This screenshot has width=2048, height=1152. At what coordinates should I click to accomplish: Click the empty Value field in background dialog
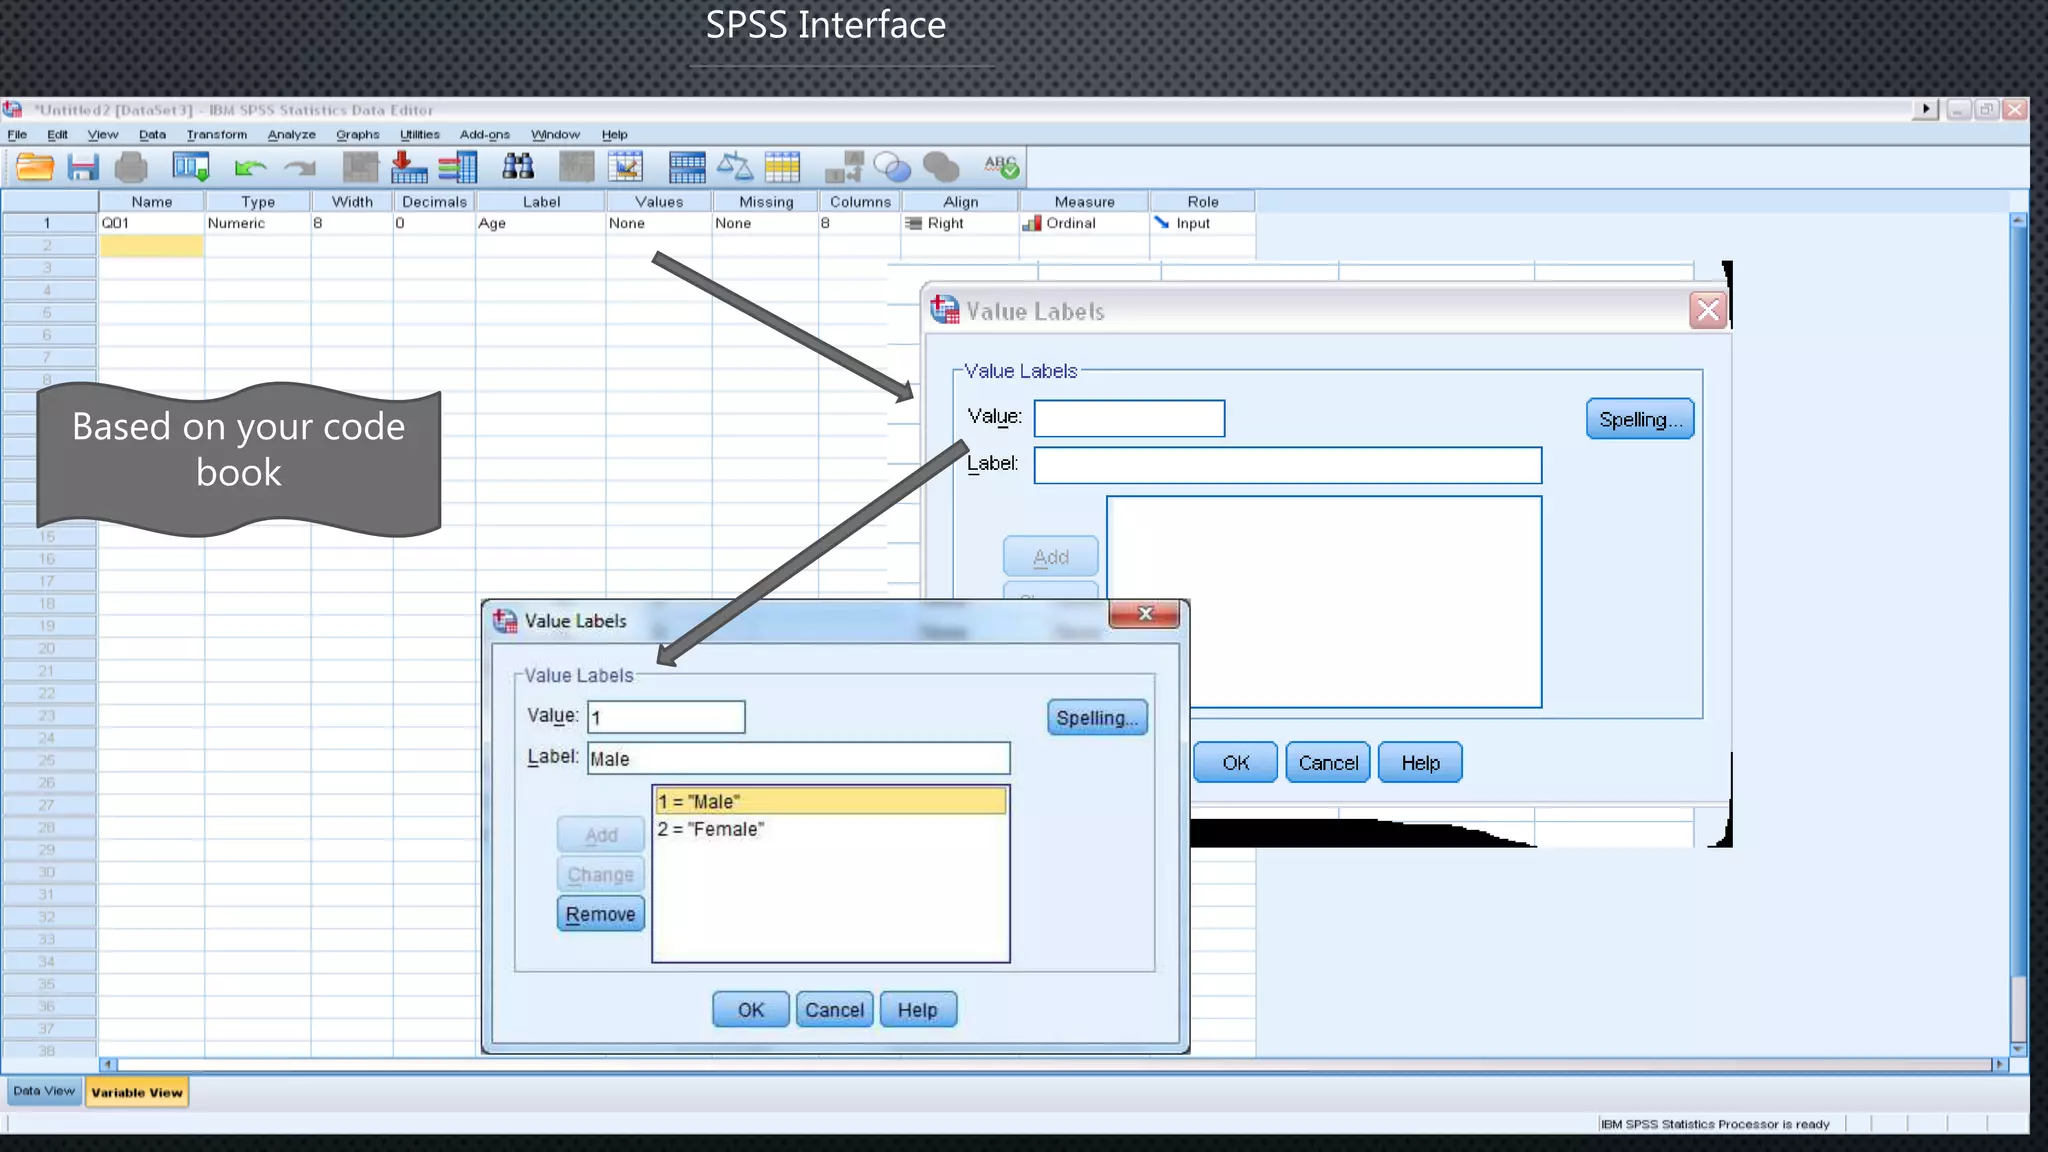(1129, 418)
